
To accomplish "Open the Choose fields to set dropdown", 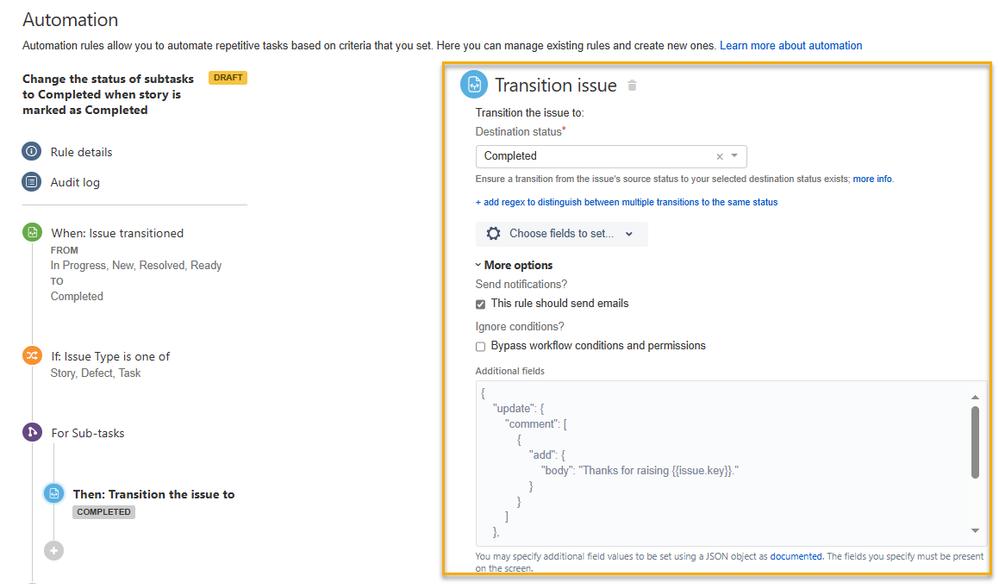I will [x=561, y=234].
